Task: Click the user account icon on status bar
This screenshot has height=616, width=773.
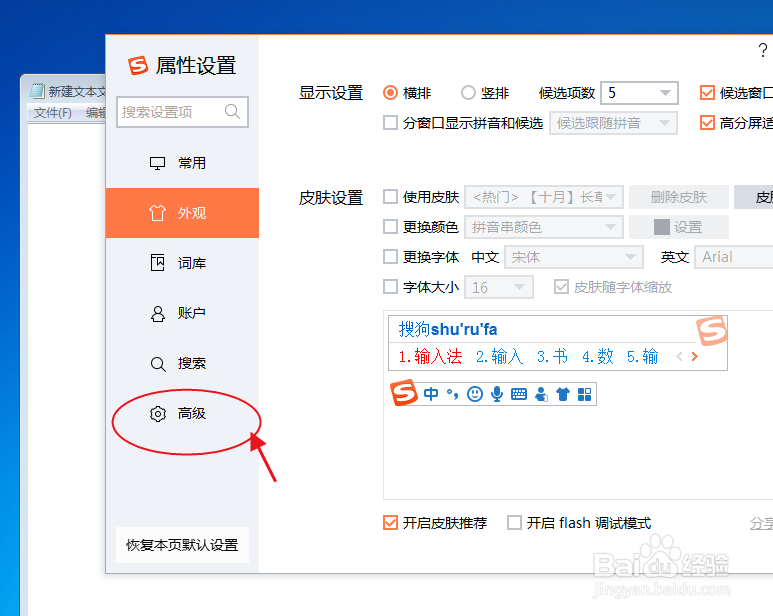Action: tap(541, 394)
